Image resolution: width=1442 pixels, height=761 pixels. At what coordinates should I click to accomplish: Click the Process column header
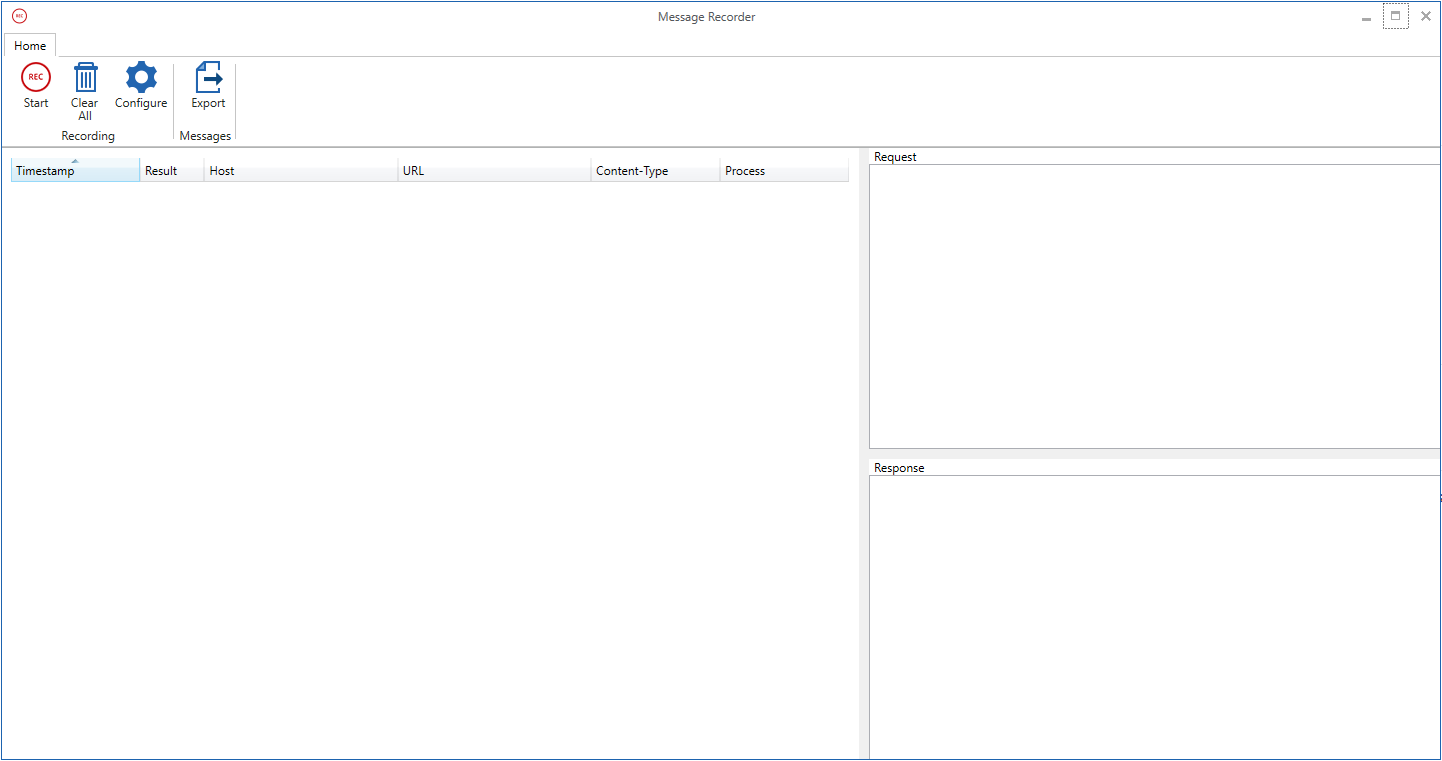click(x=783, y=171)
